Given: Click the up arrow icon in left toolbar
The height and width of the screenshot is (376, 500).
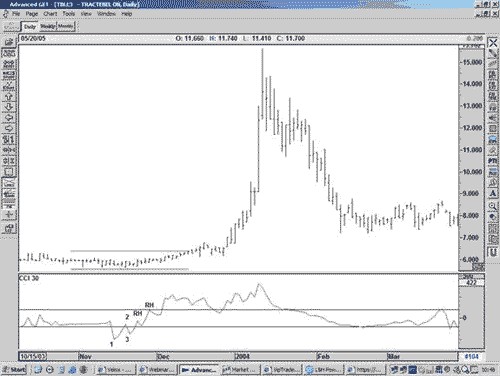Looking at the screenshot, I should (x=9, y=97).
